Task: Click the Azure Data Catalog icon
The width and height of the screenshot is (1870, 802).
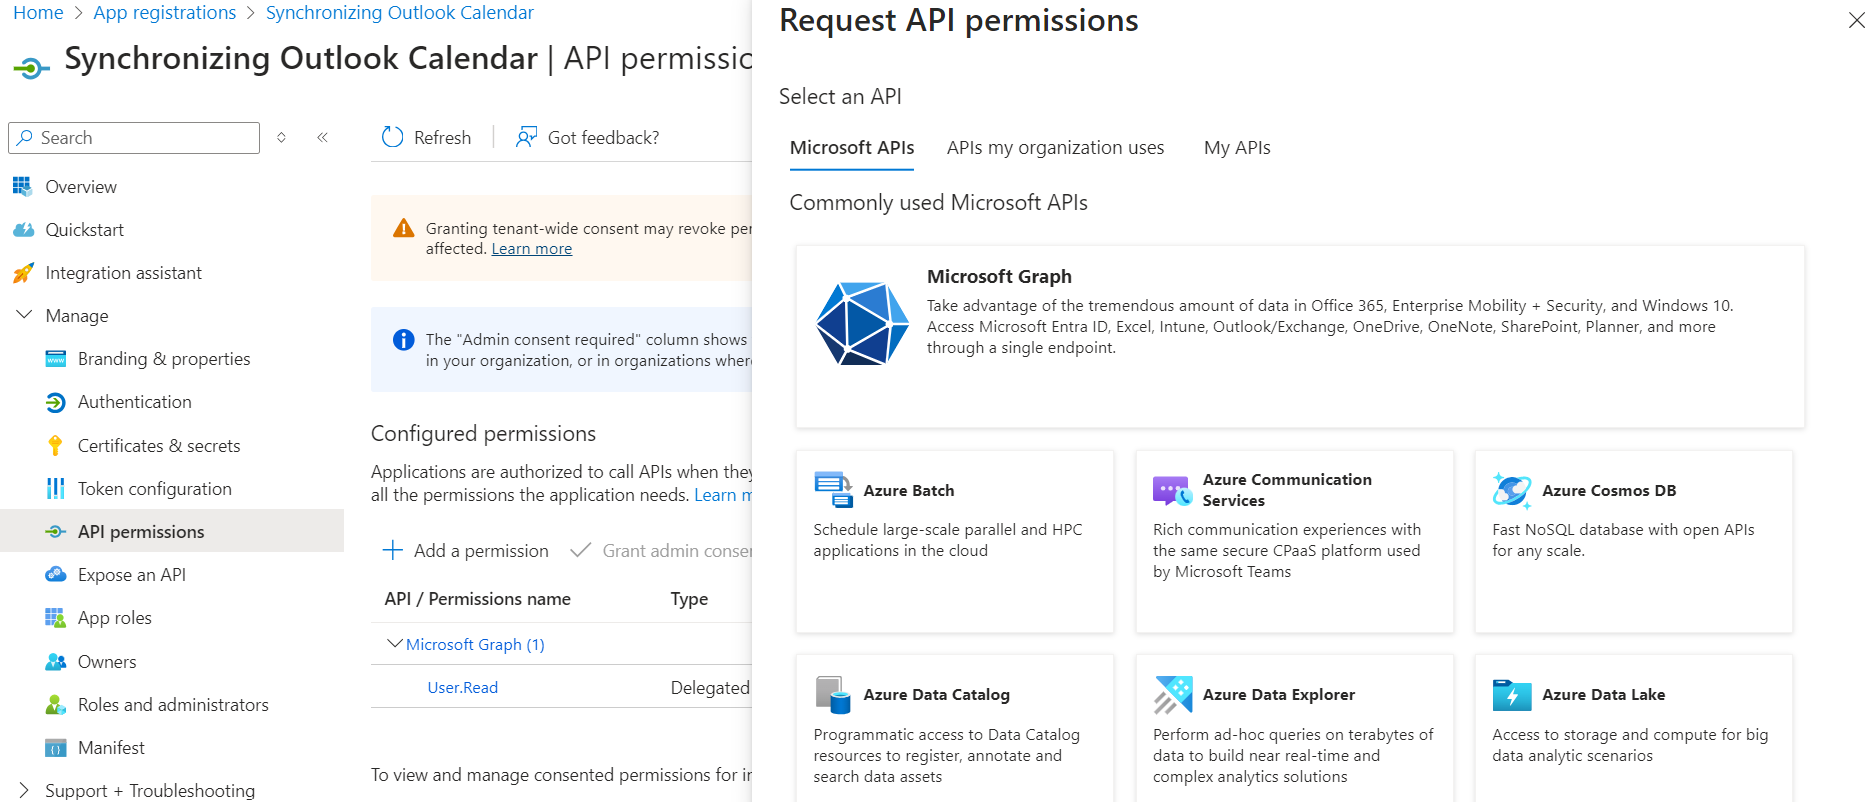Action: click(x=833, y=694)
